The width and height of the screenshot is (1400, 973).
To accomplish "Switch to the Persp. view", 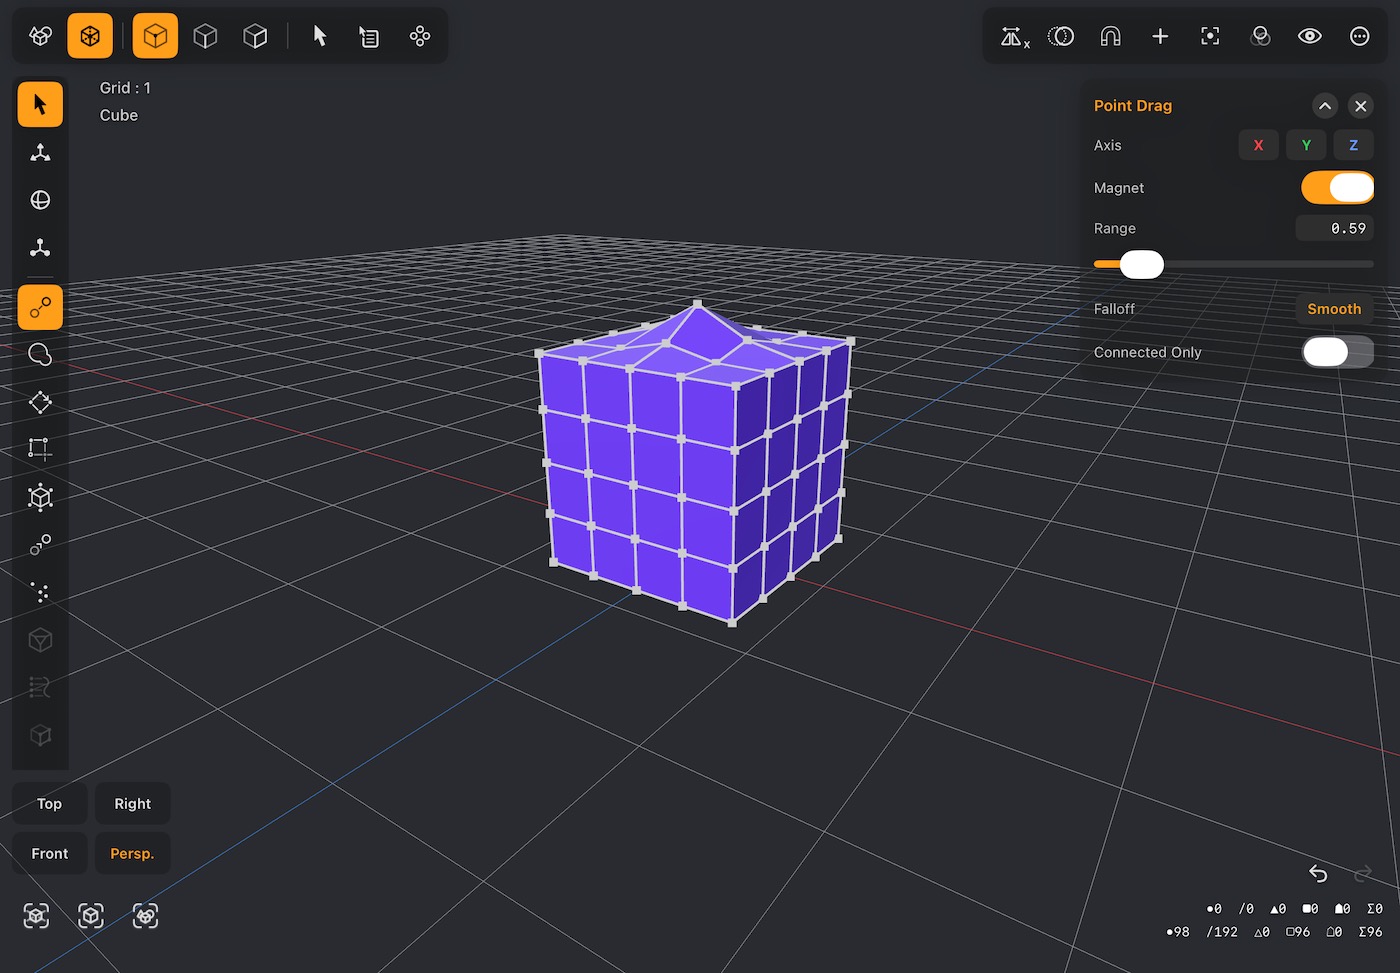I will coord(132,854).
